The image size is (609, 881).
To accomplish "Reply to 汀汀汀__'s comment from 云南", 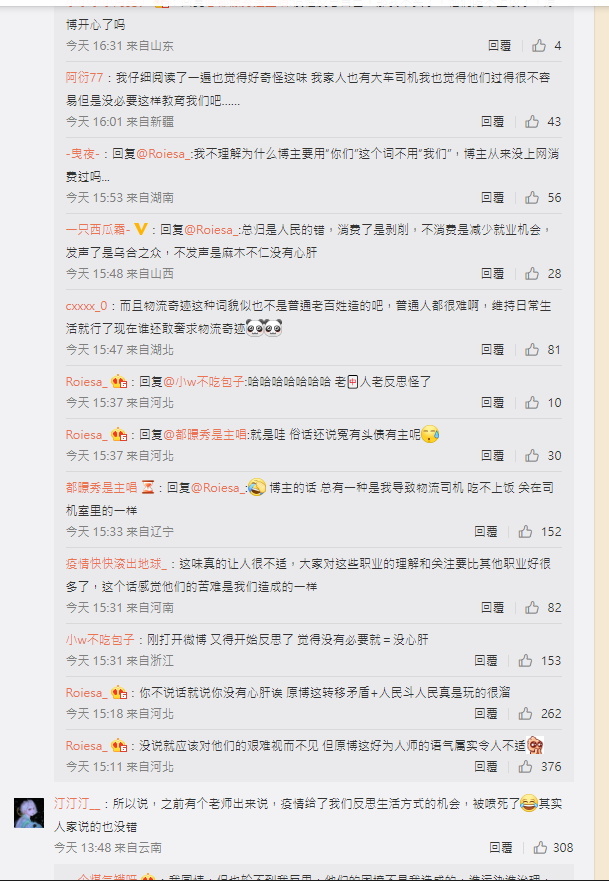I will (501, 847).
